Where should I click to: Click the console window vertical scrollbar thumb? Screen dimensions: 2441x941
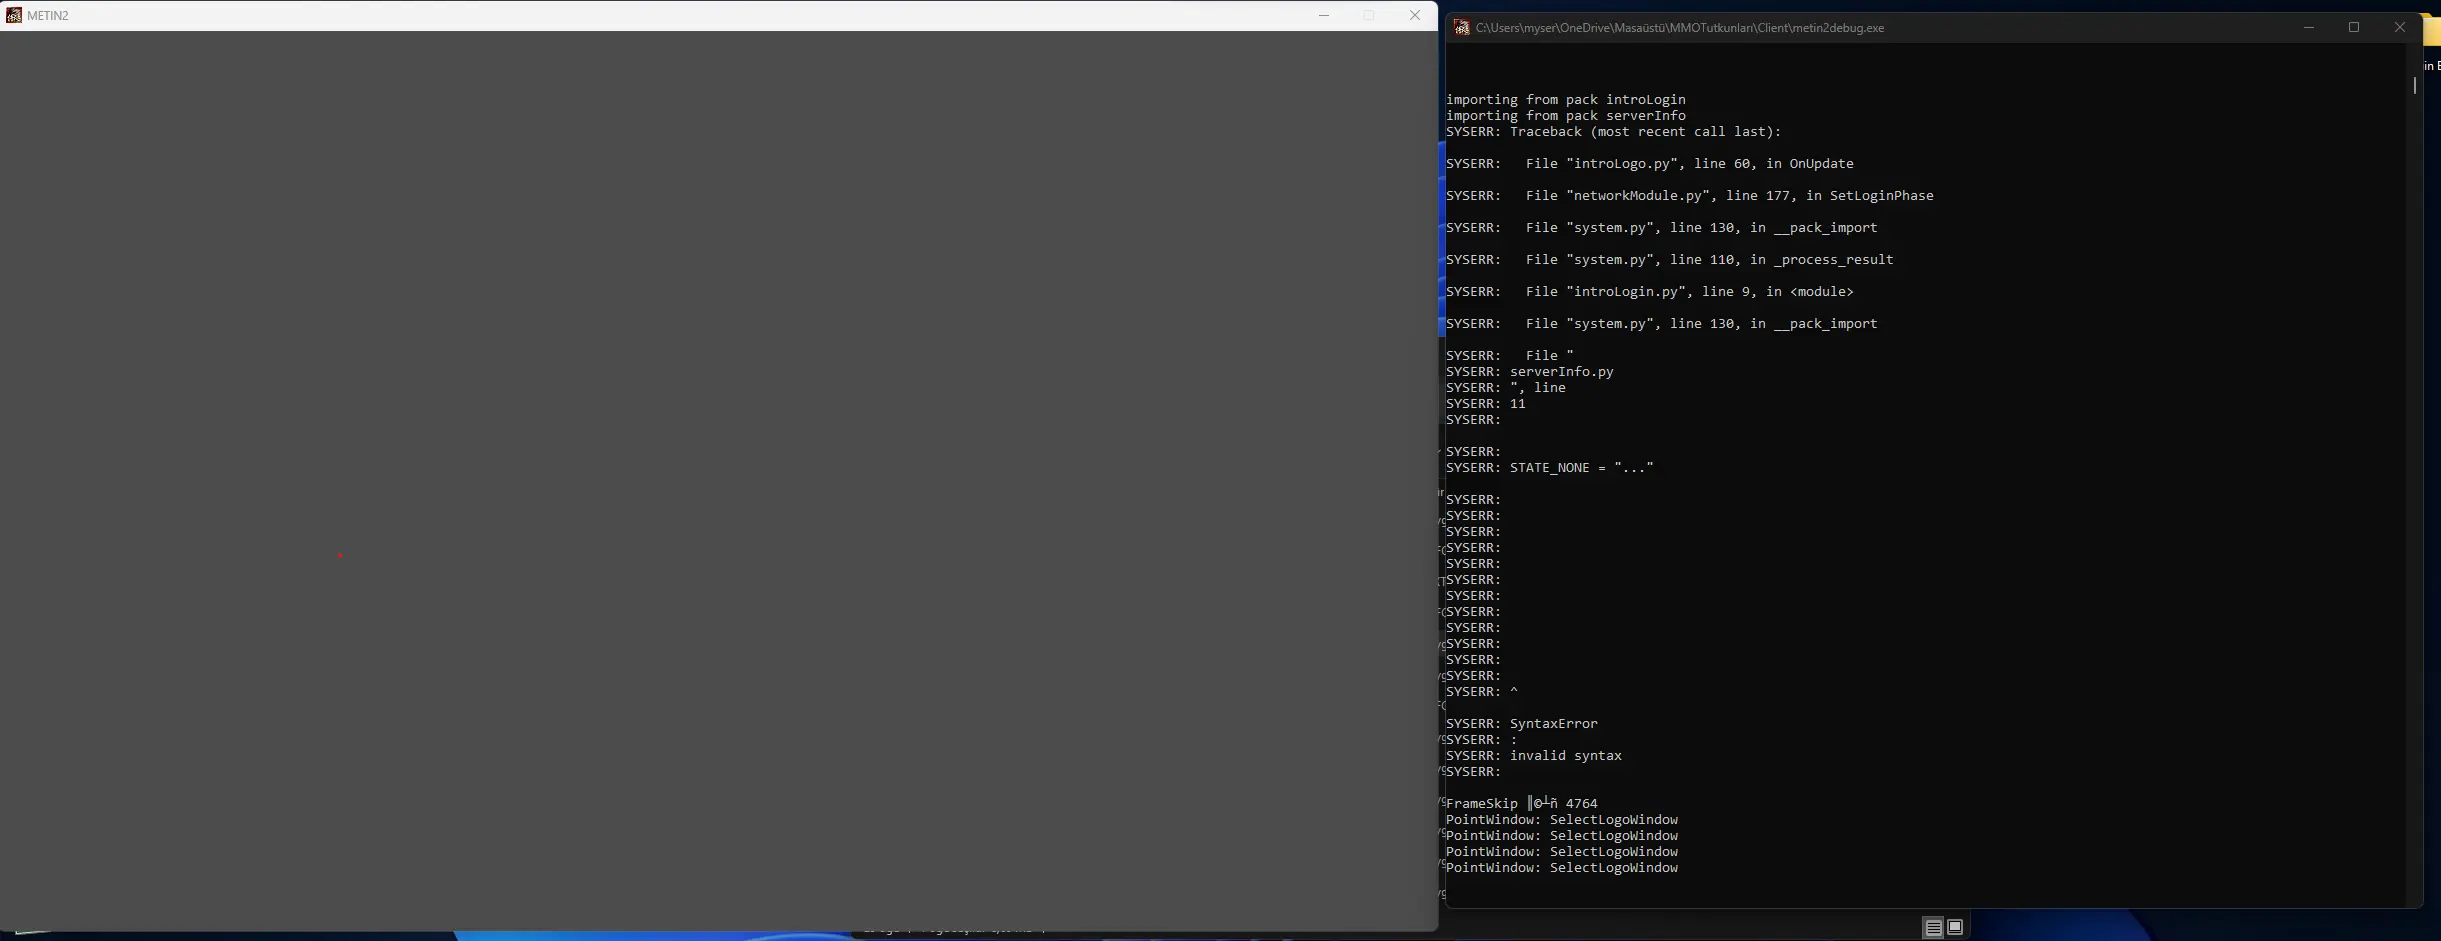pos(2414,85)
